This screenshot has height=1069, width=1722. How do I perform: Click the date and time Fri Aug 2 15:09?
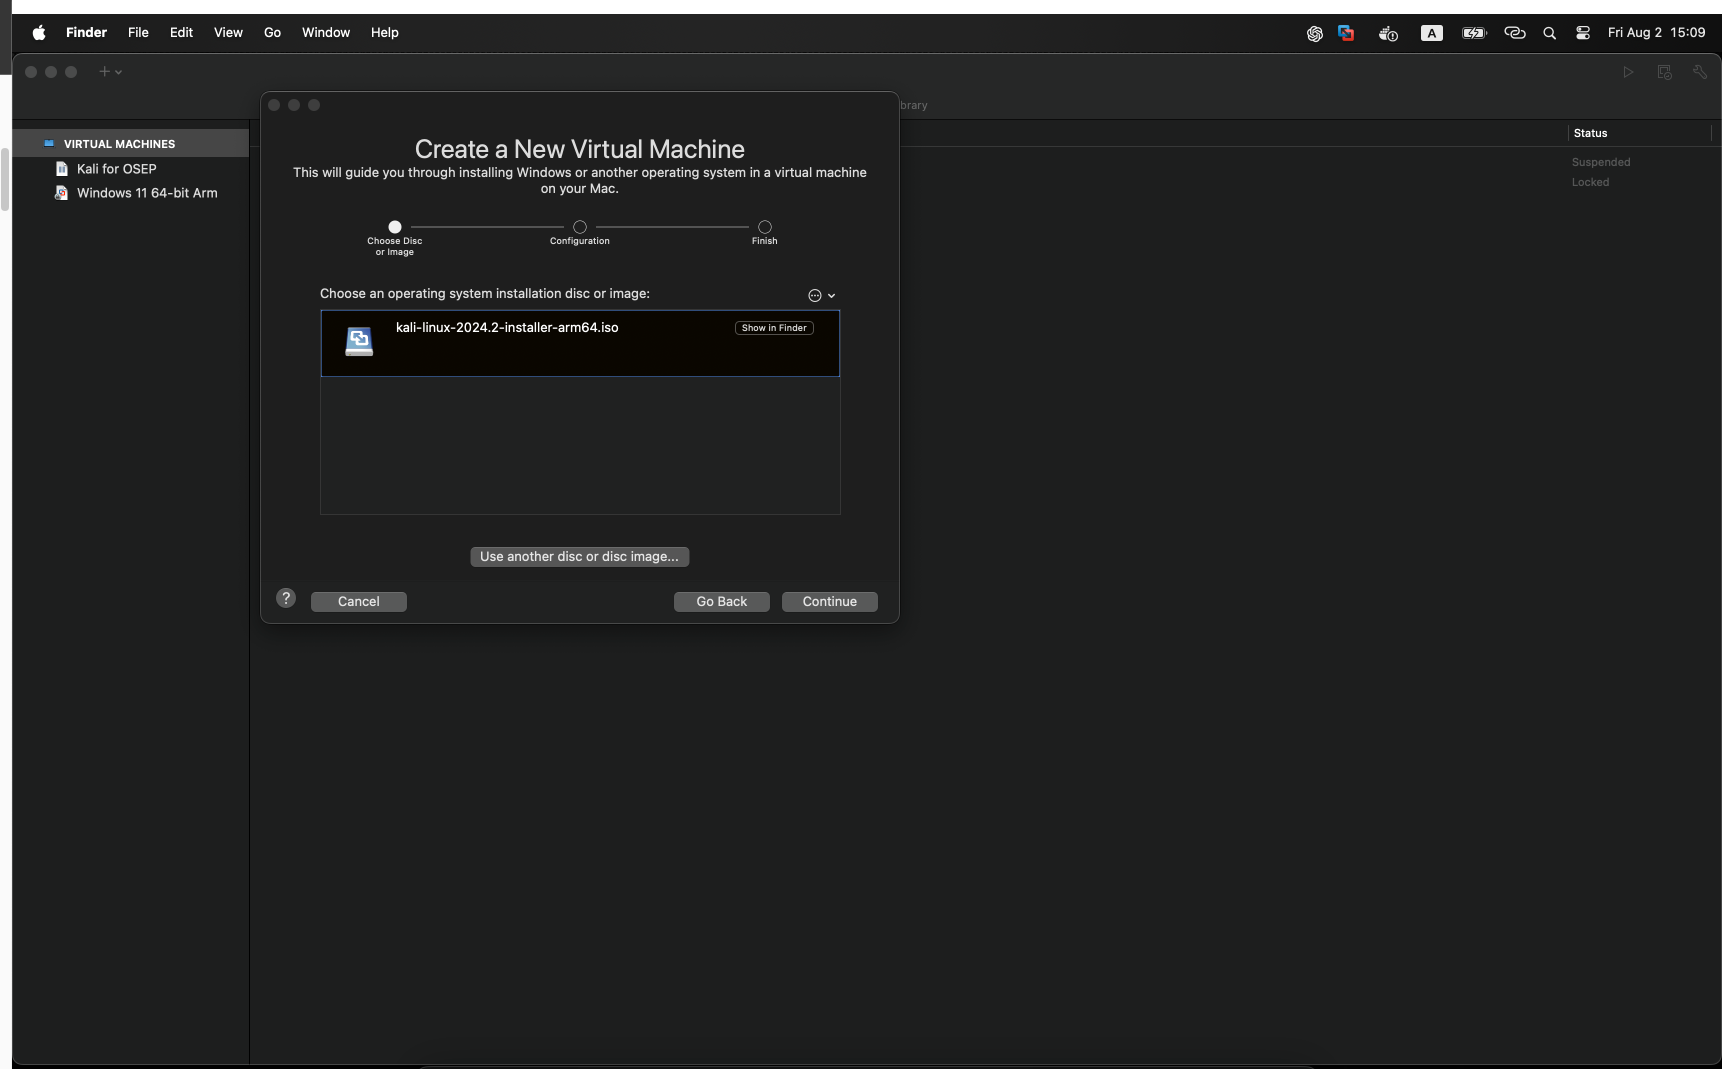click(x=1656, y=33)
